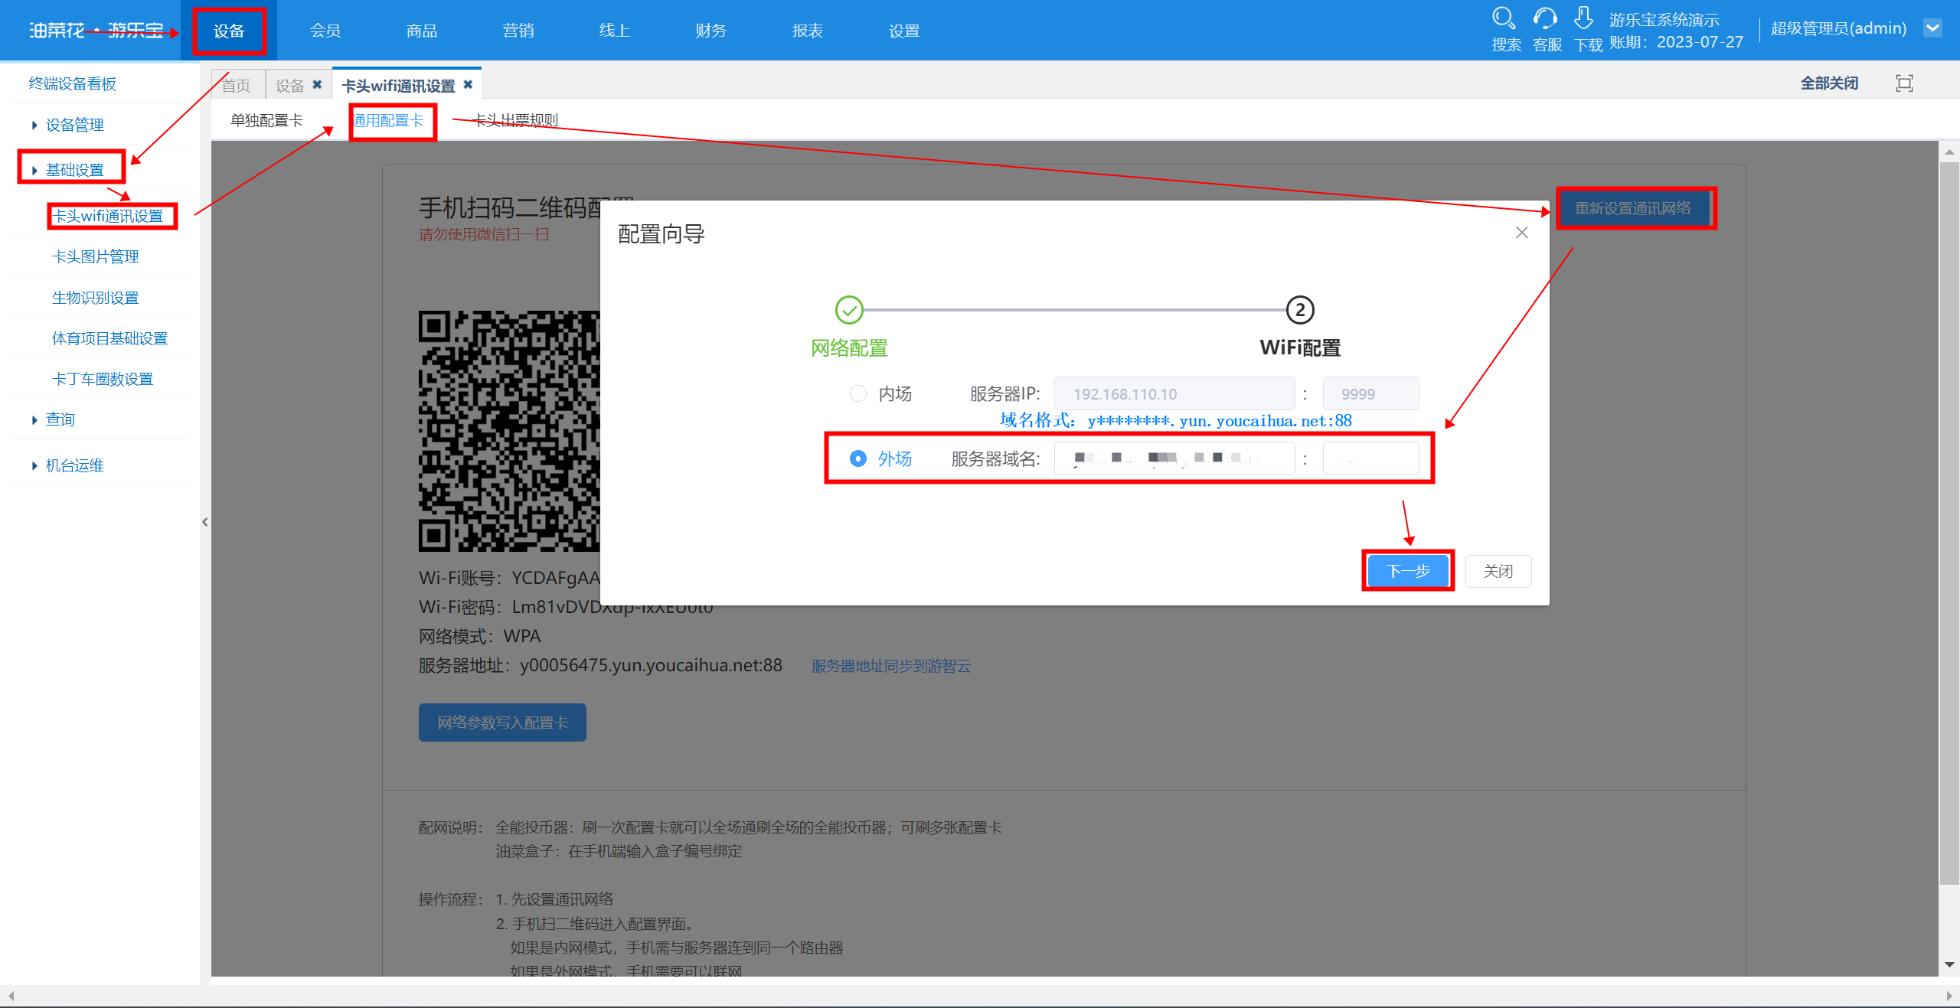This screenshot has height=1008, width=1960.
Task: Expand 查询 in sidebar
Action: pos(60,419)
